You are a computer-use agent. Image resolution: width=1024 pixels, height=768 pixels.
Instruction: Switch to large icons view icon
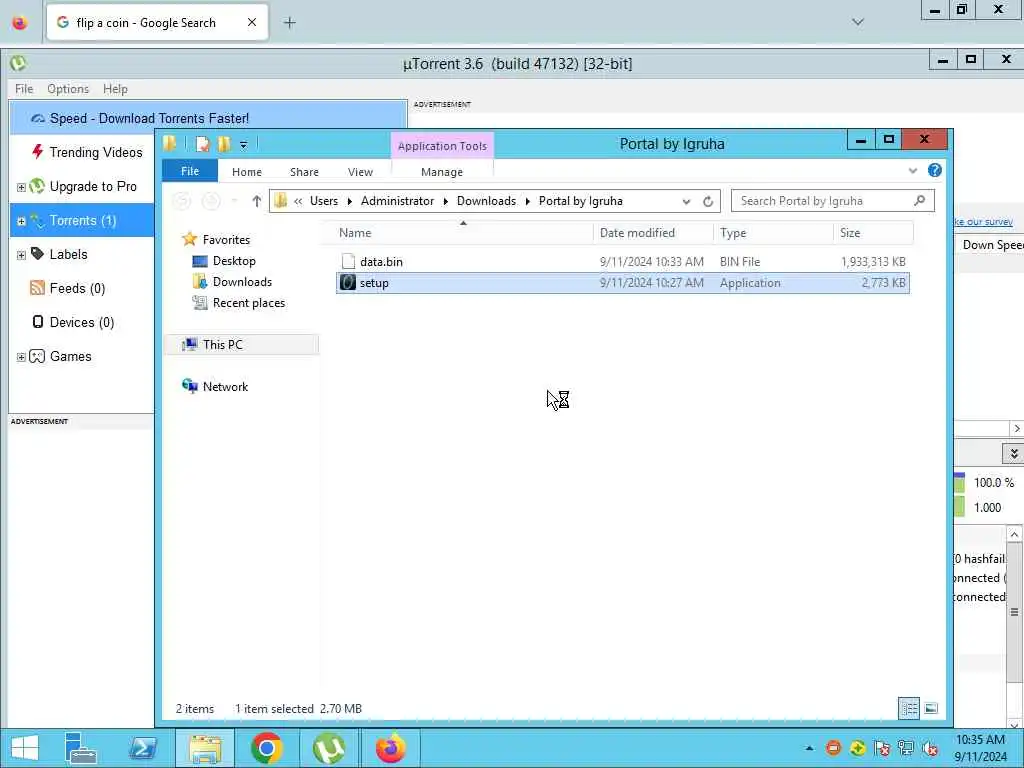[x=931, y=708]
